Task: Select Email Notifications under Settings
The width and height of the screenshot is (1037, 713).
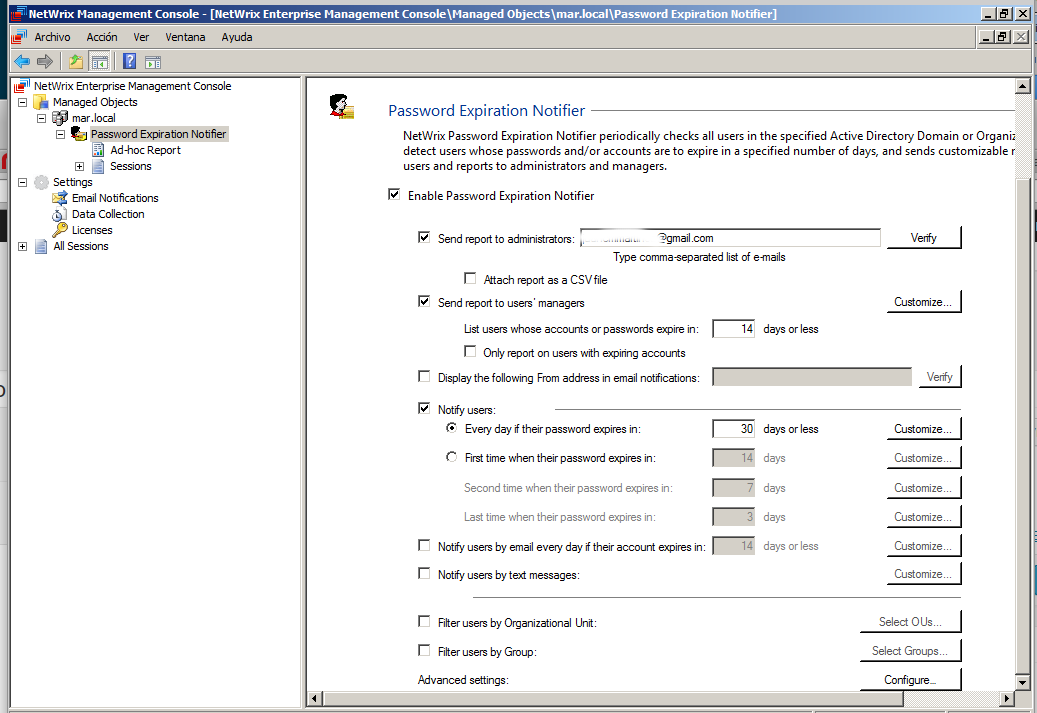Action: [114, 198]
